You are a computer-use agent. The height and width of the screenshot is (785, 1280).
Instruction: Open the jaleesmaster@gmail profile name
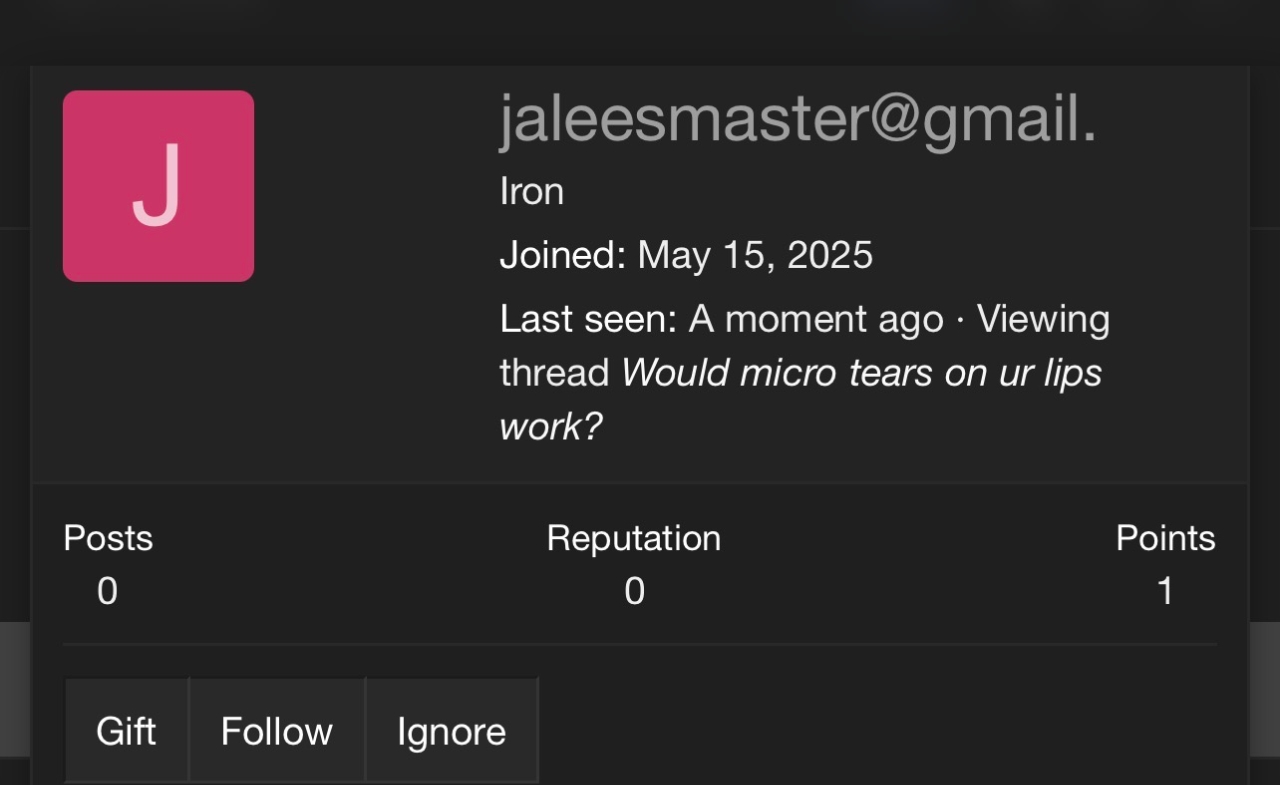coord(798,118)
